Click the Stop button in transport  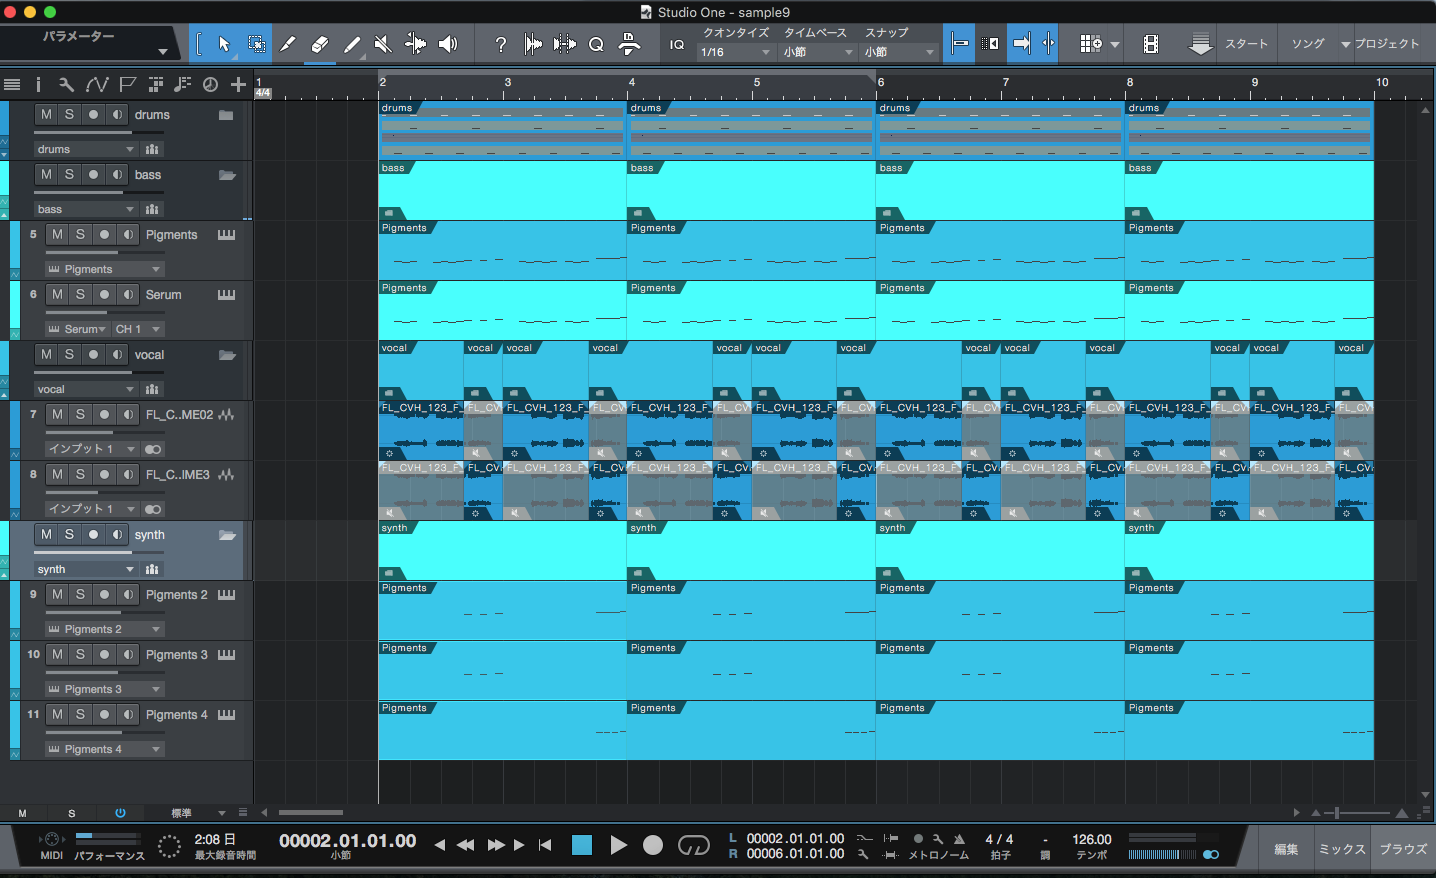pos(582,845)
